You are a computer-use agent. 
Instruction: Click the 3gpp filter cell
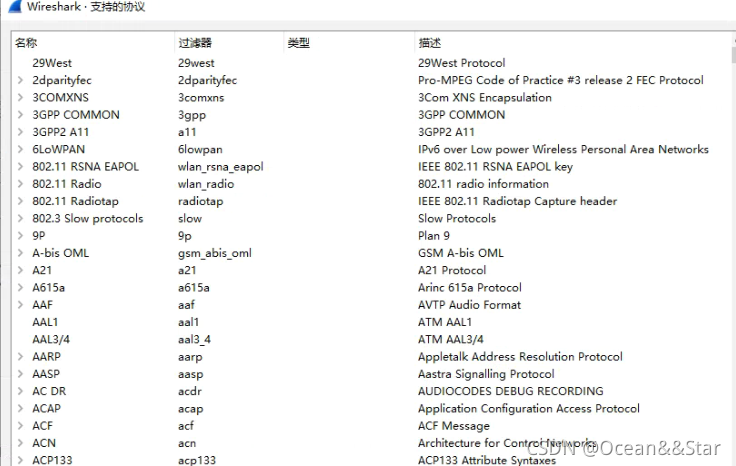(192, 115)
